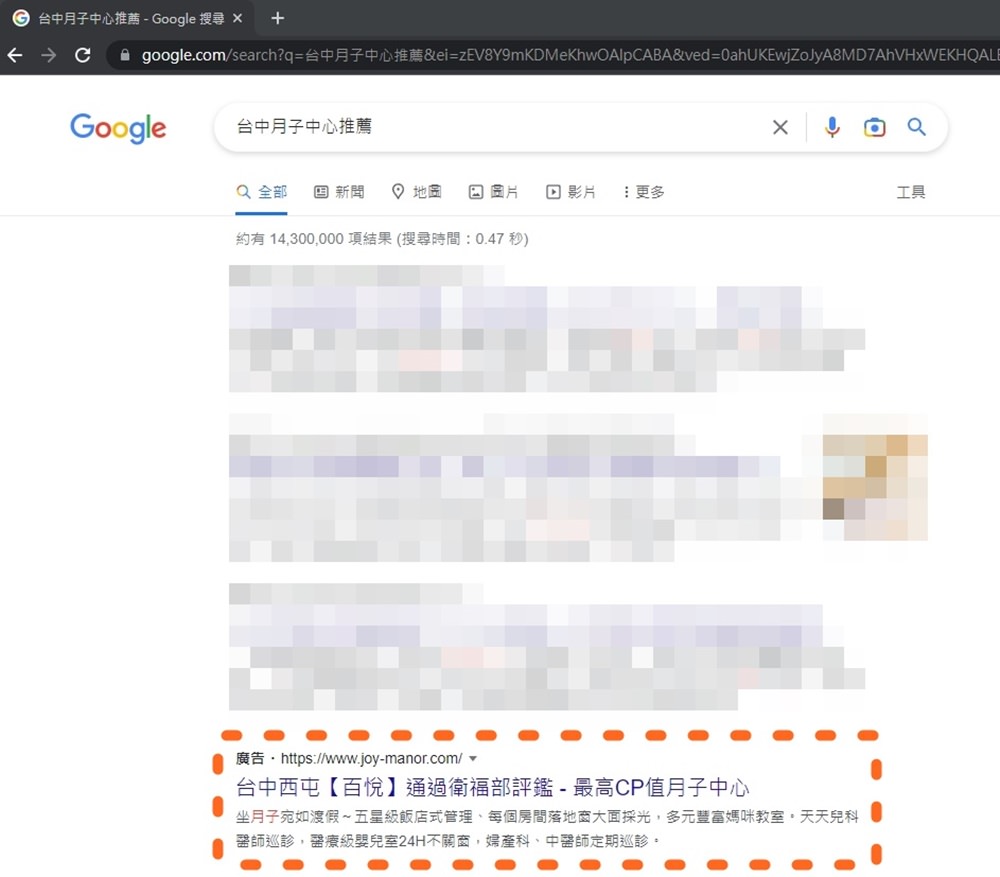This screenshot has height=877, width=1000.
Task: Go back to the previous page
Action: pos(15,55)
